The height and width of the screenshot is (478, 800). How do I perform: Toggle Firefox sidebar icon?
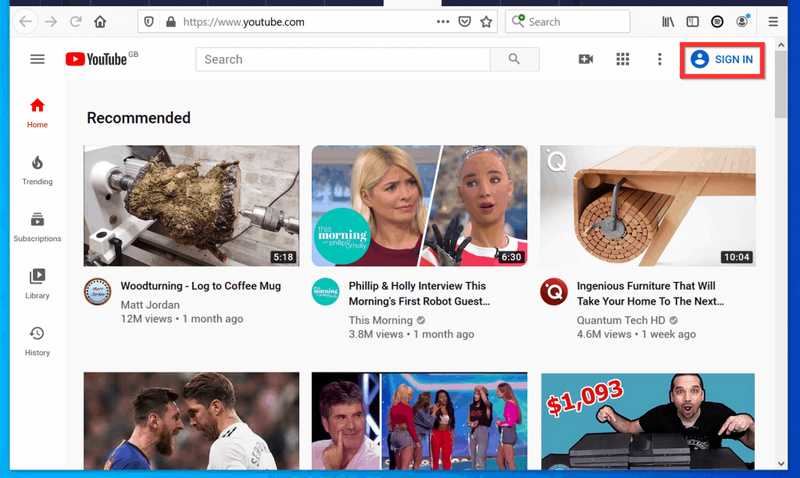[692, 22]
